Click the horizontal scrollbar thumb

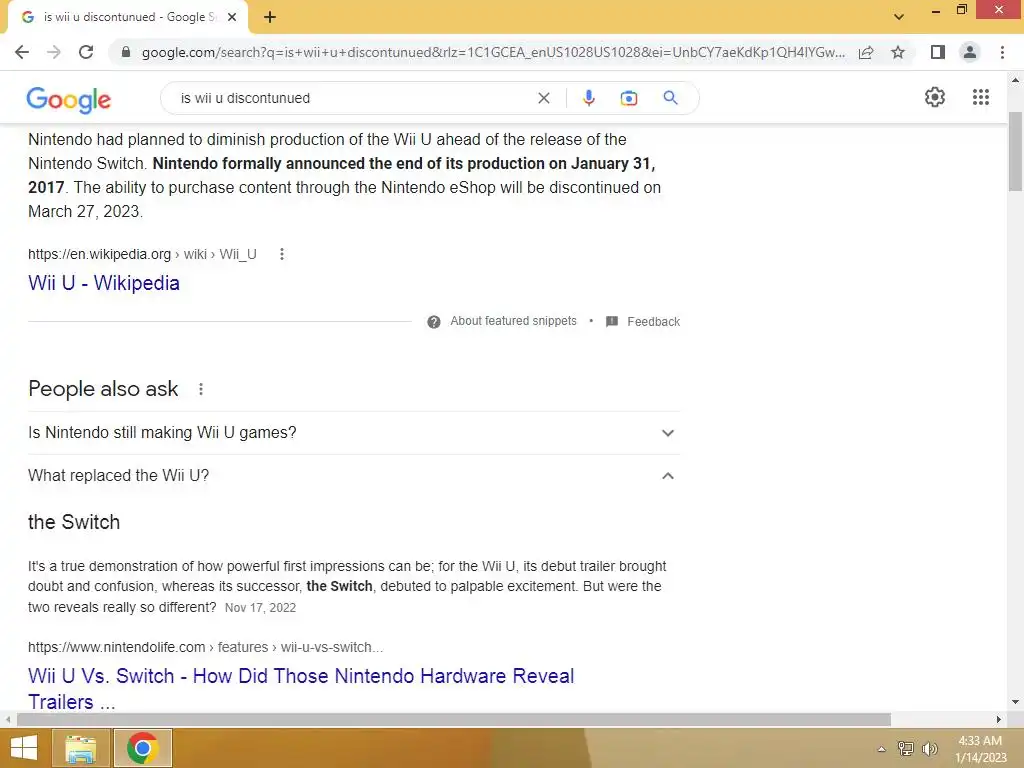click(x=454, y=719)
